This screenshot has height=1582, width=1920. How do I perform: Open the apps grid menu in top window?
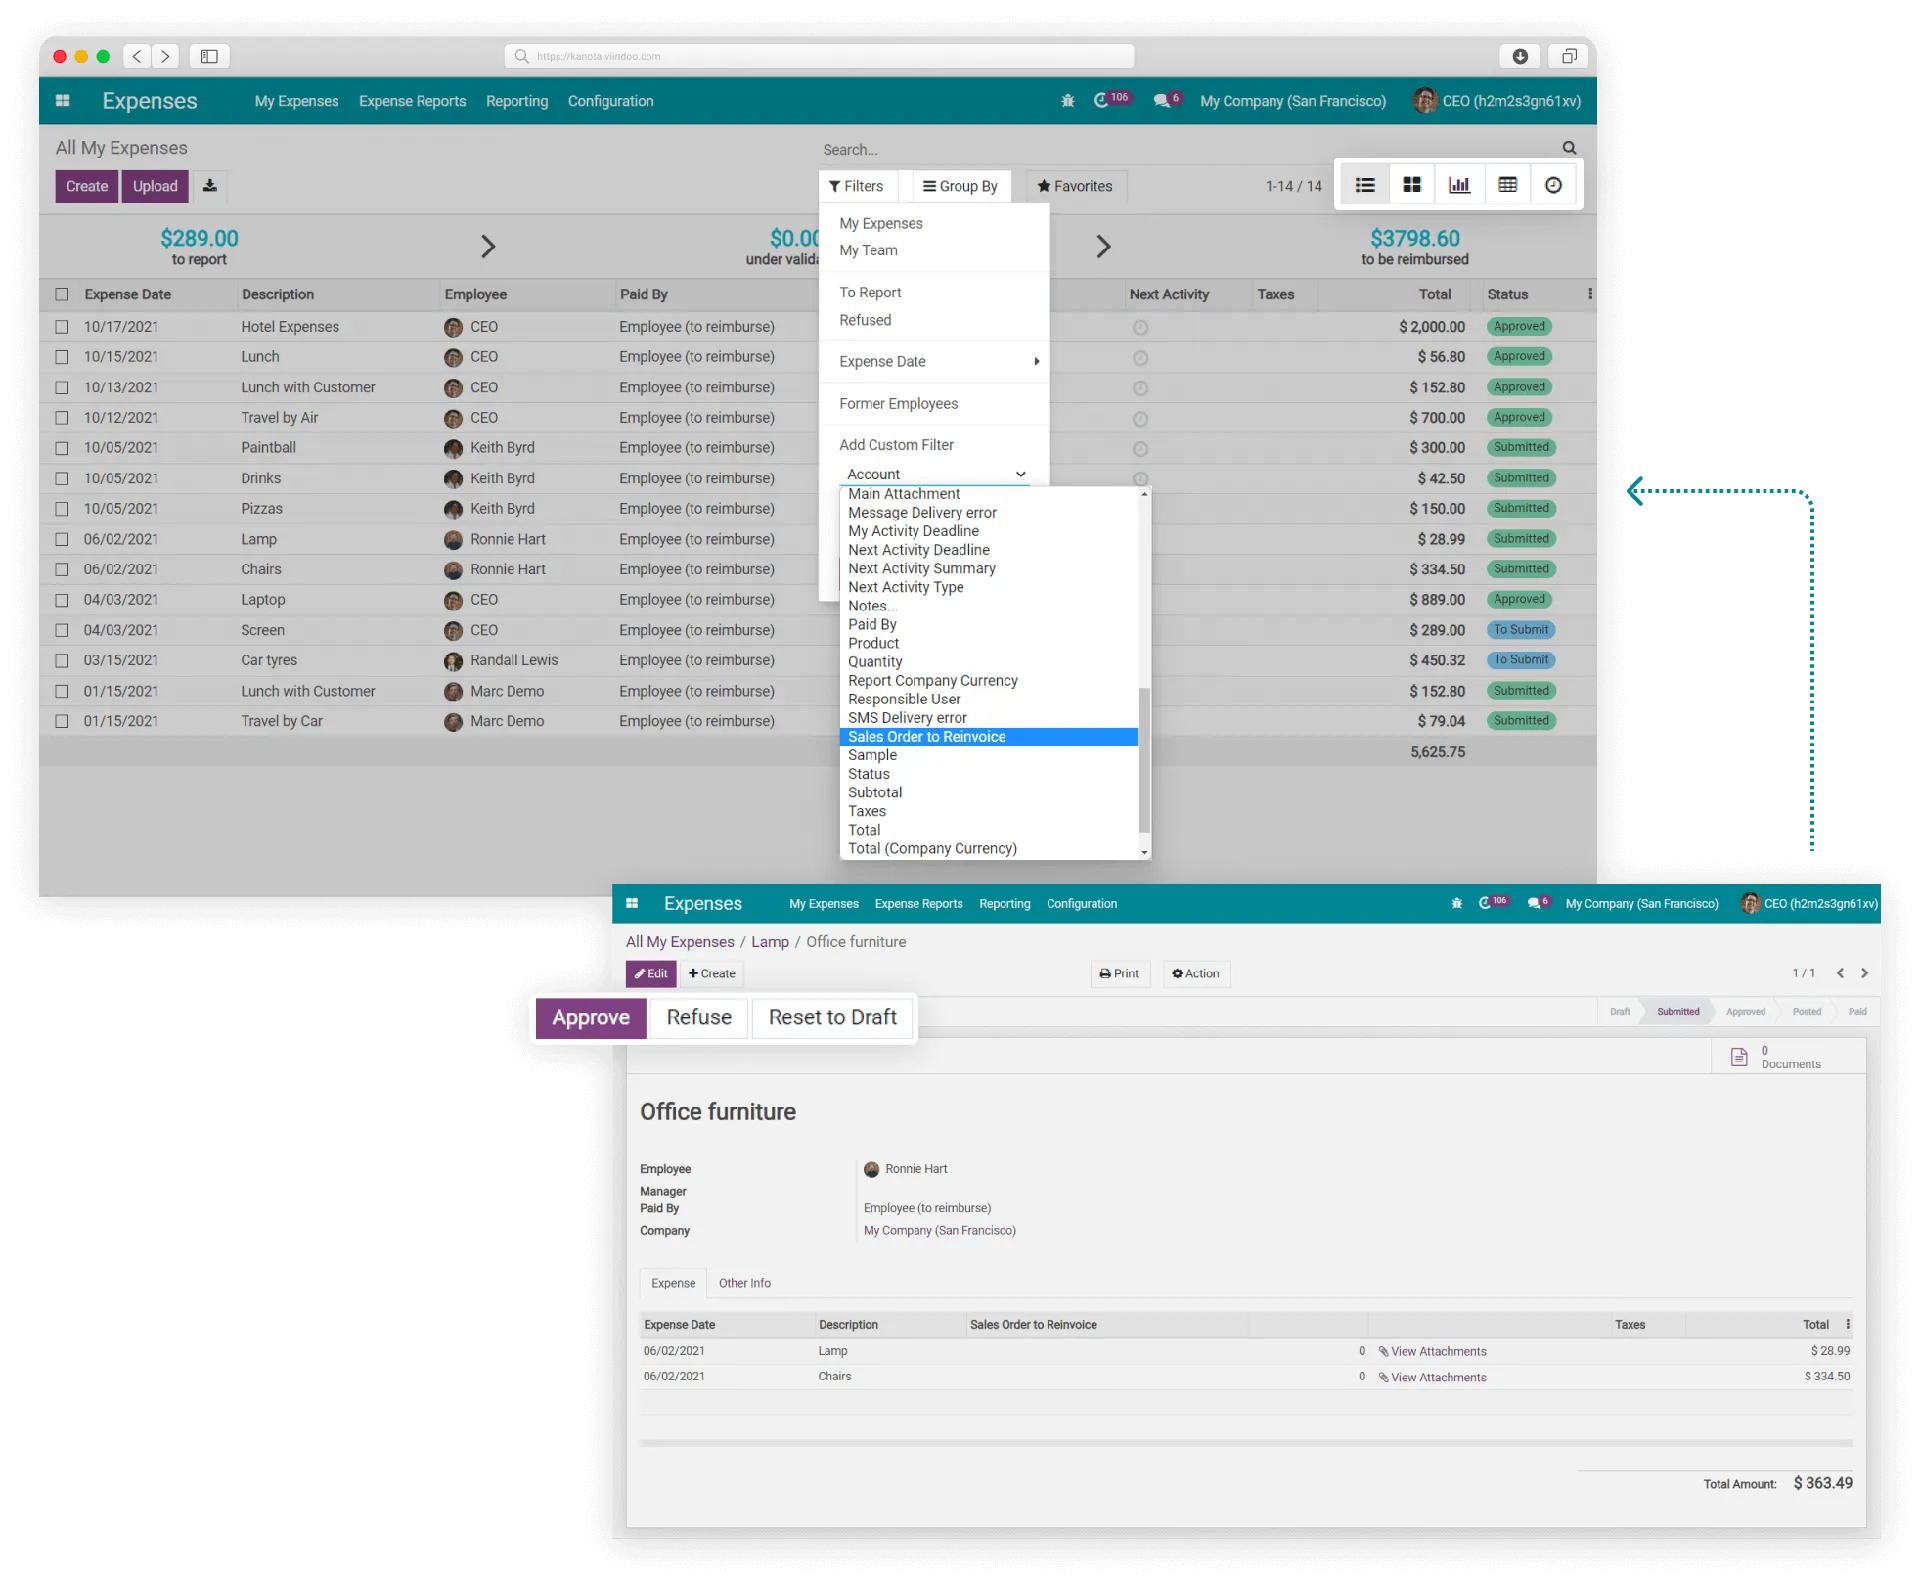pos(62,101)
